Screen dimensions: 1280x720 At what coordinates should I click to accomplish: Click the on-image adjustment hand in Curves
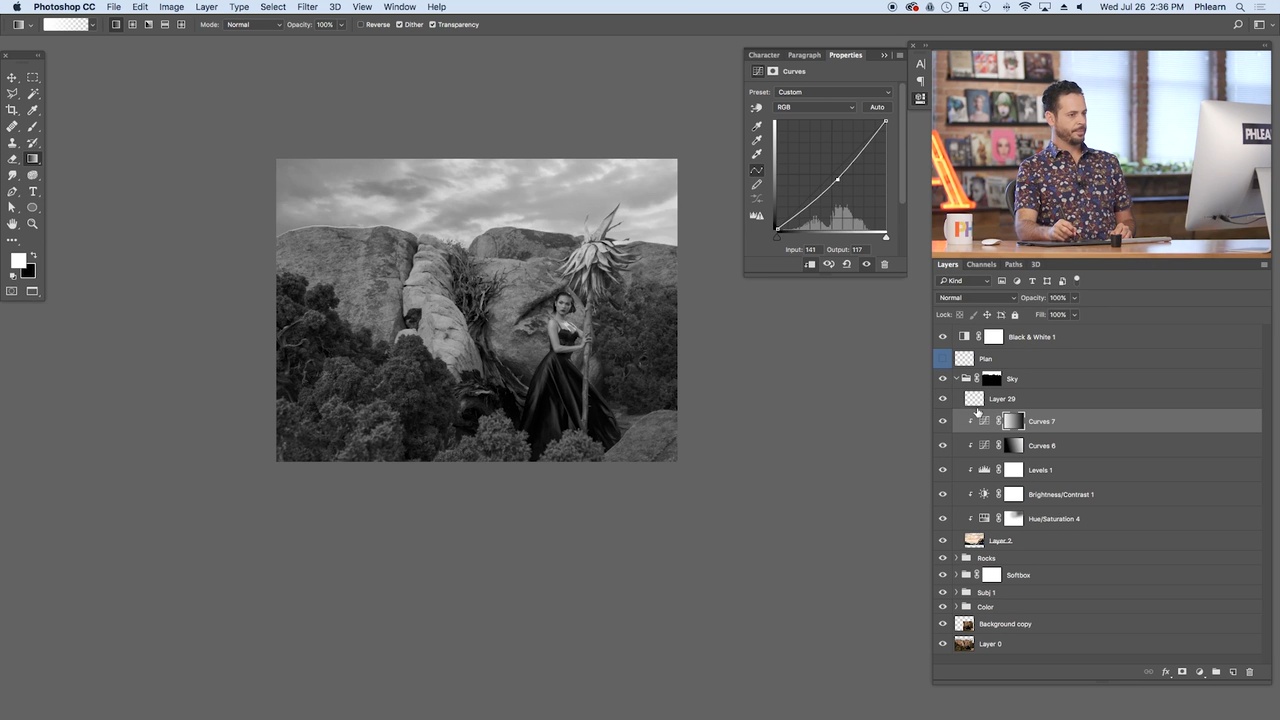[x=756, y=107]
